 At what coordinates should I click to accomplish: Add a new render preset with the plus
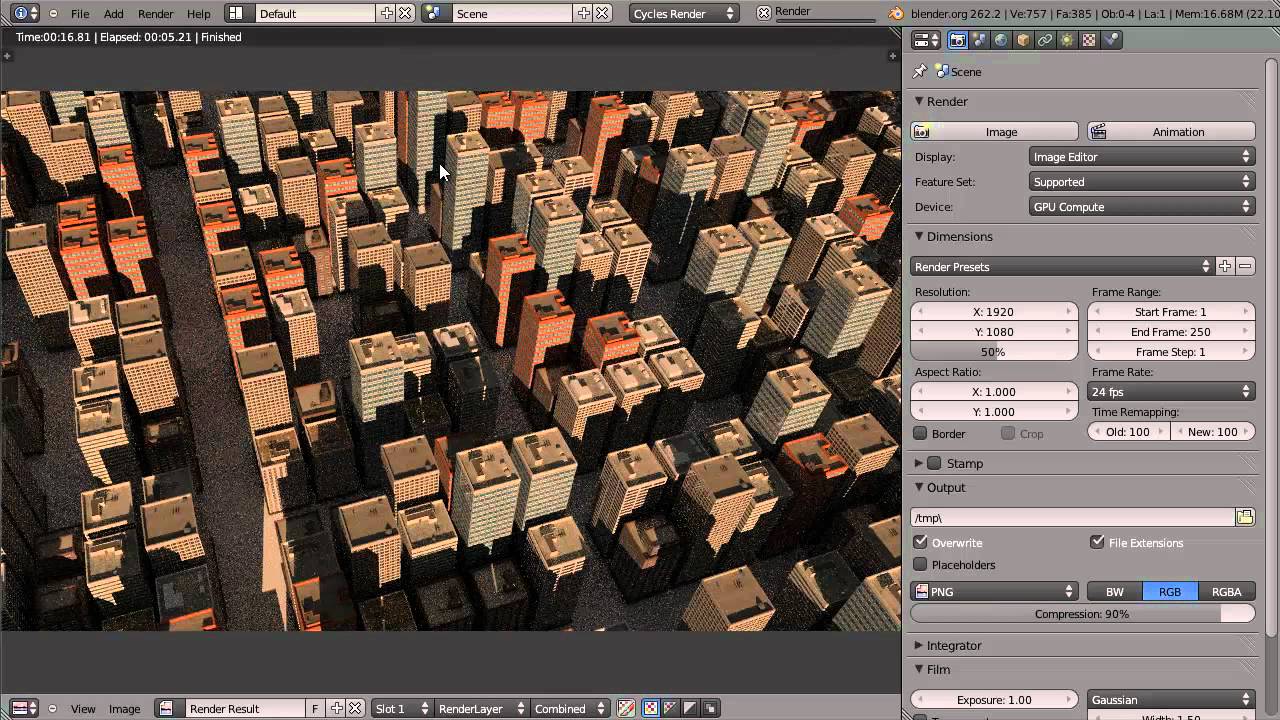[x=1225, y=266]
